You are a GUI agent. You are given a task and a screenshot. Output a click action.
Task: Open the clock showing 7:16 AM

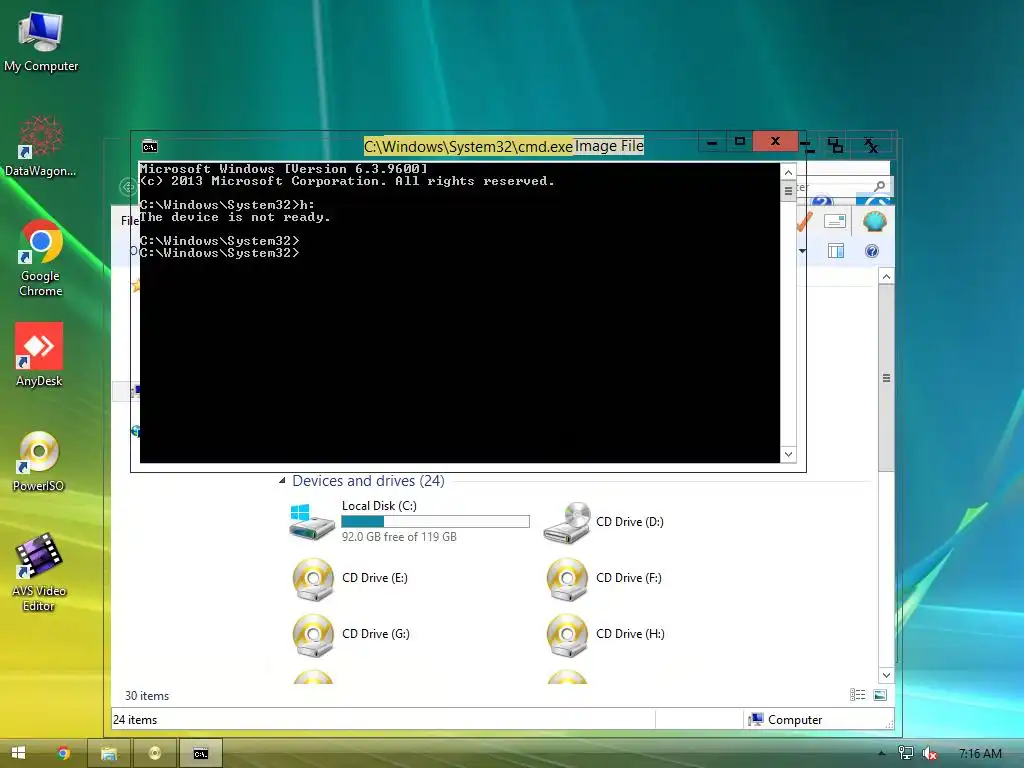pos(980,754)
